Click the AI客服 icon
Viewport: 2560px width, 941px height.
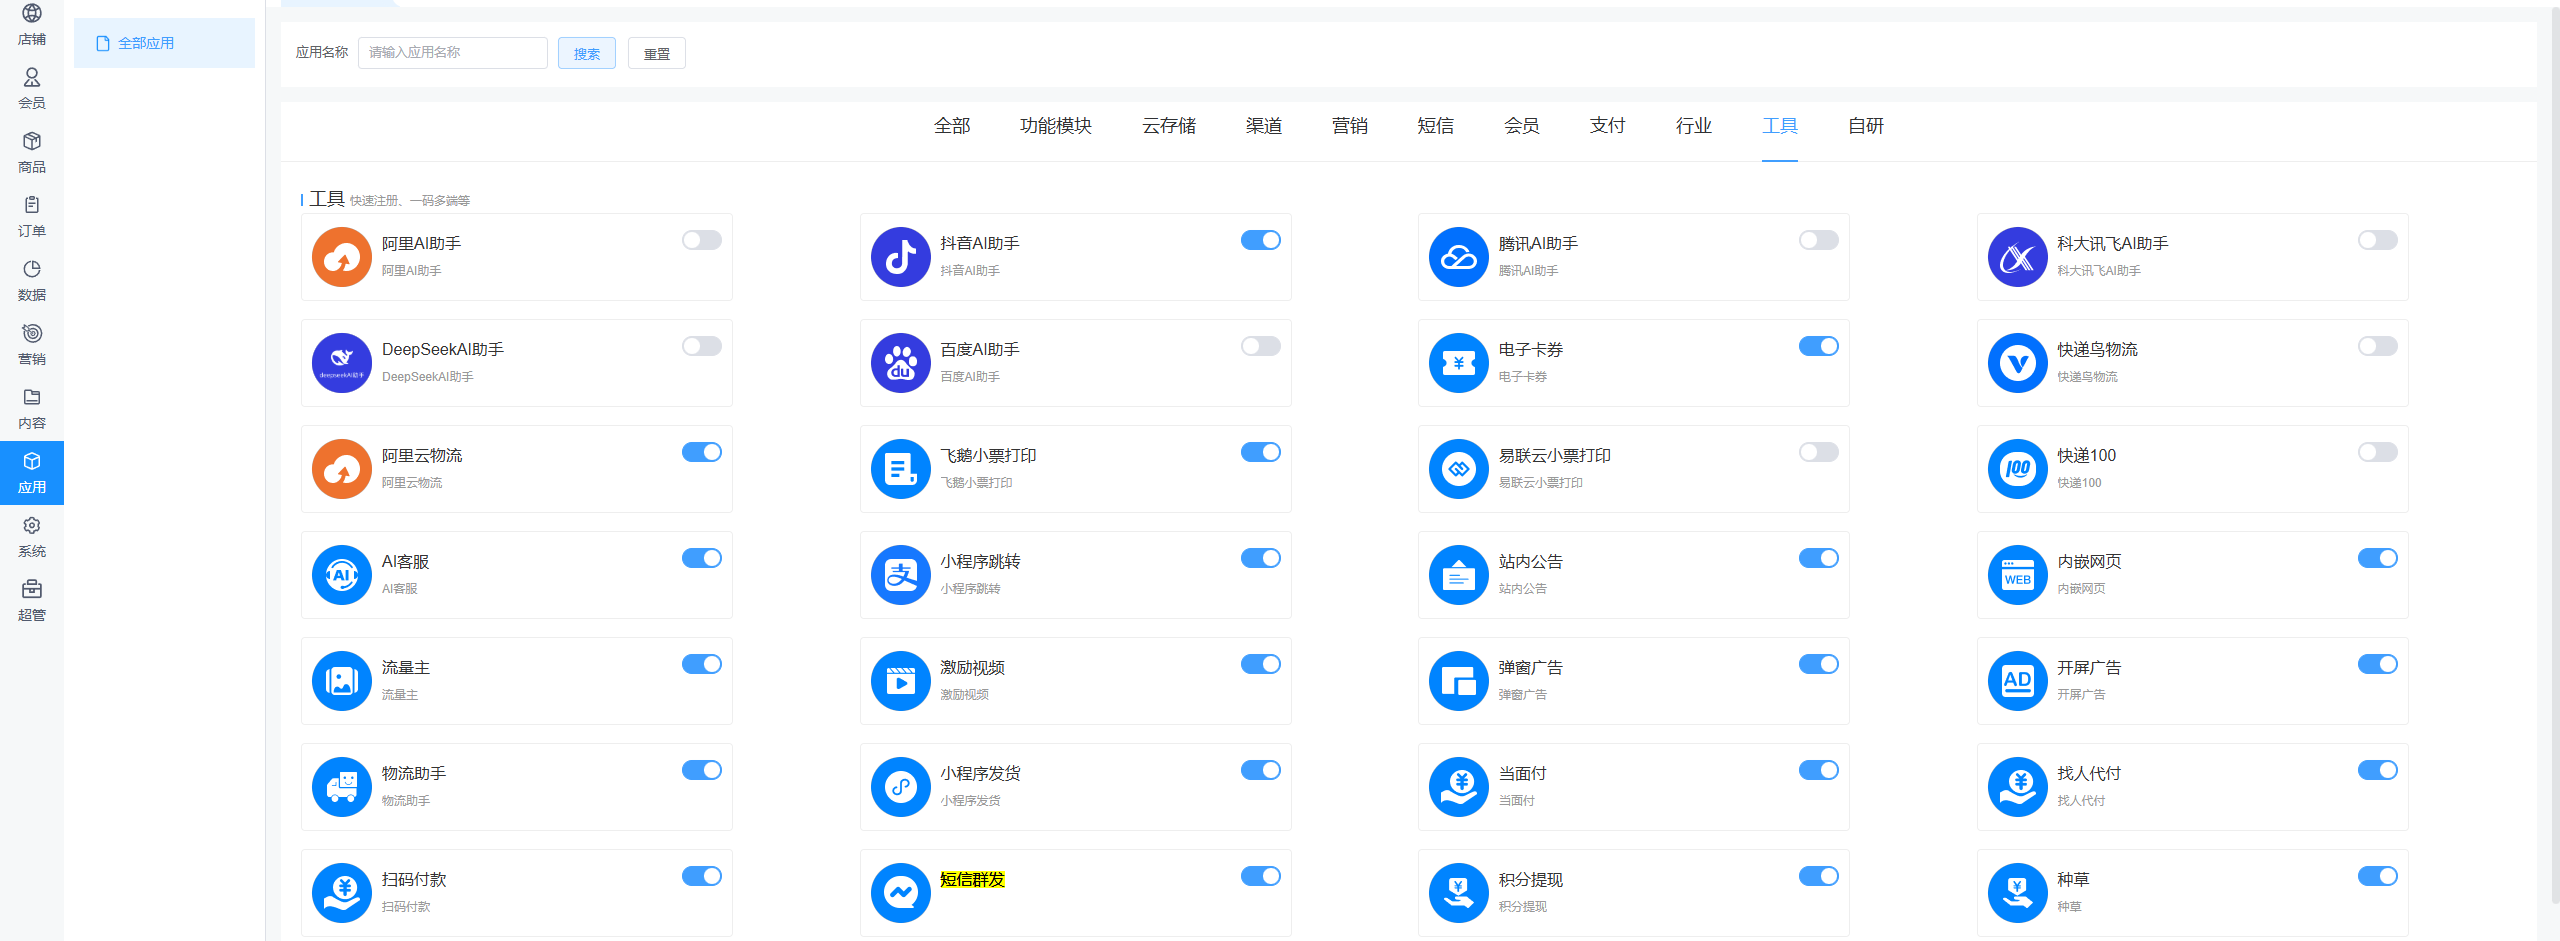[x=342, y=575]
